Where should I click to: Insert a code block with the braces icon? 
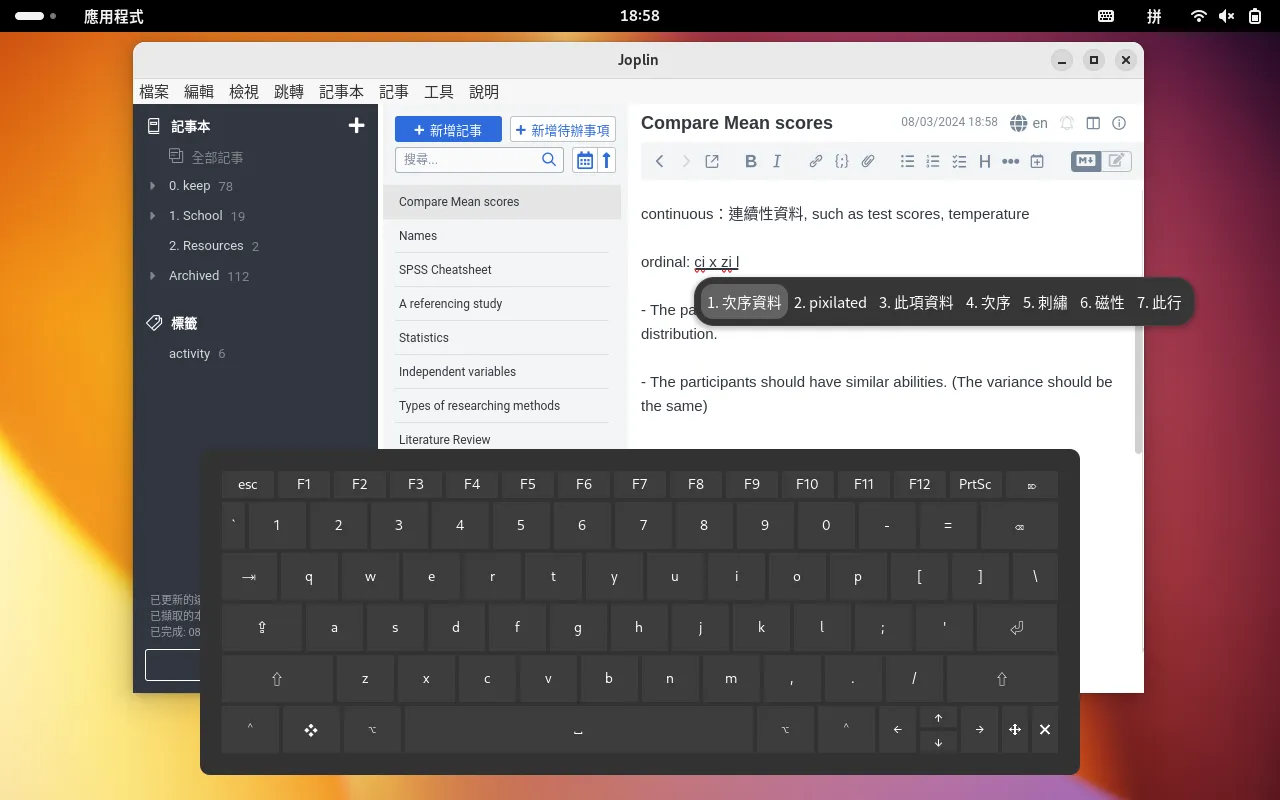tap(841, 161)
